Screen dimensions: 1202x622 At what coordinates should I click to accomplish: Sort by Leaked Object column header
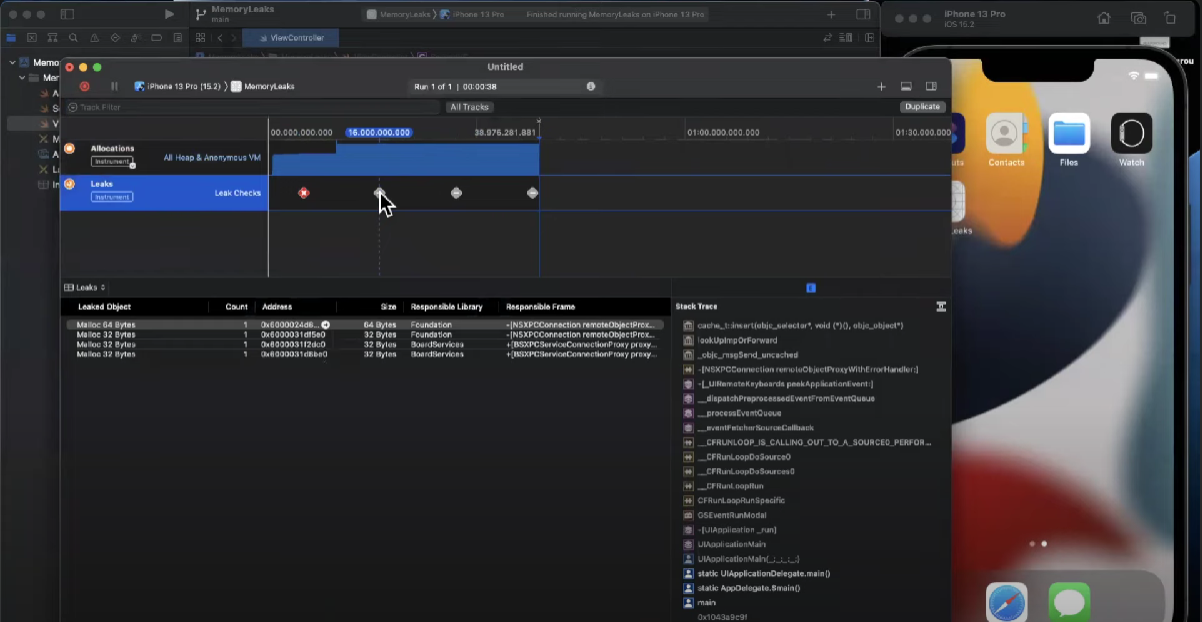(x=104, y=307)
